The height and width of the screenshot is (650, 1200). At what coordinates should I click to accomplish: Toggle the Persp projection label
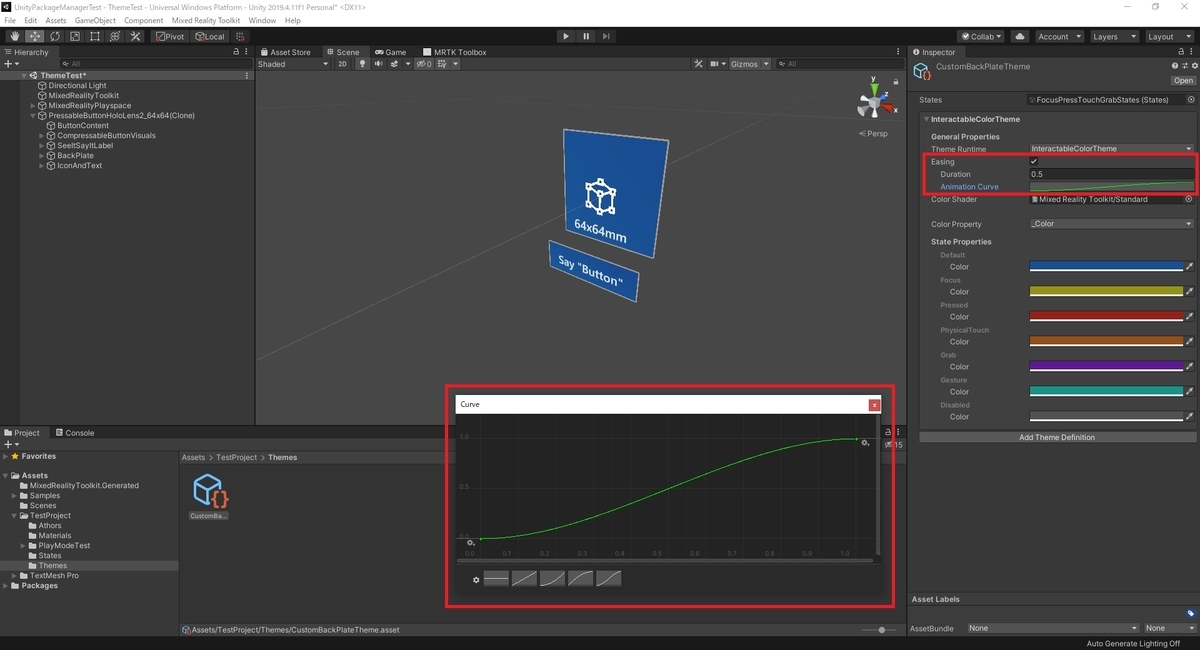[x=873, y=133]
